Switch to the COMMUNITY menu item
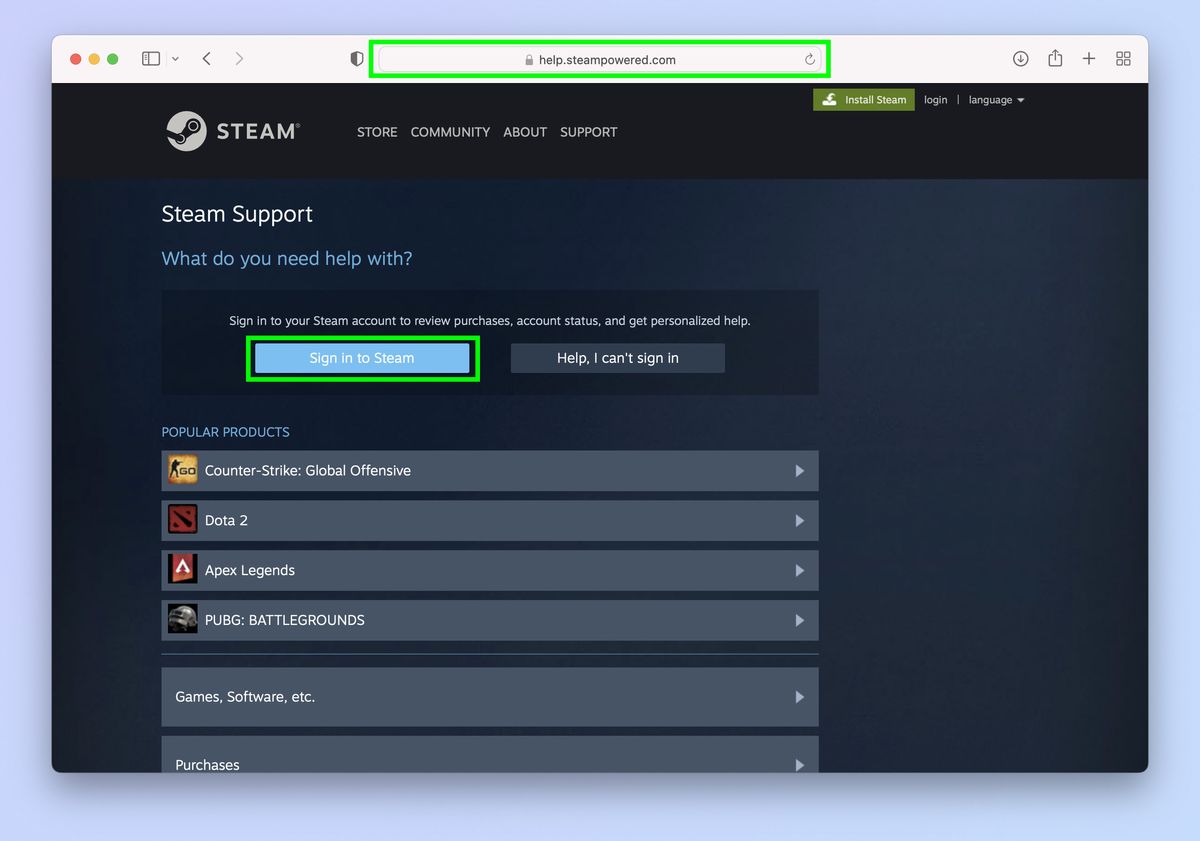Viewport: 1200px width, 841px height. coord(450,131)
